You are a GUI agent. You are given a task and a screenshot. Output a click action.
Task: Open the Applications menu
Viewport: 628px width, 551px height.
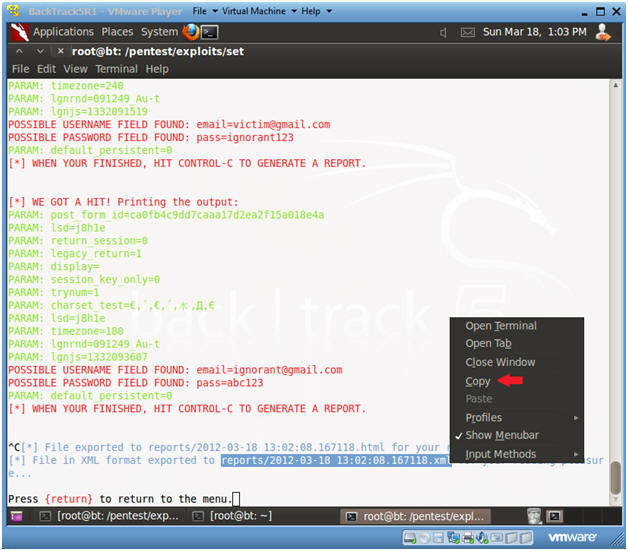pyautogui.click(x=63, y=32)
